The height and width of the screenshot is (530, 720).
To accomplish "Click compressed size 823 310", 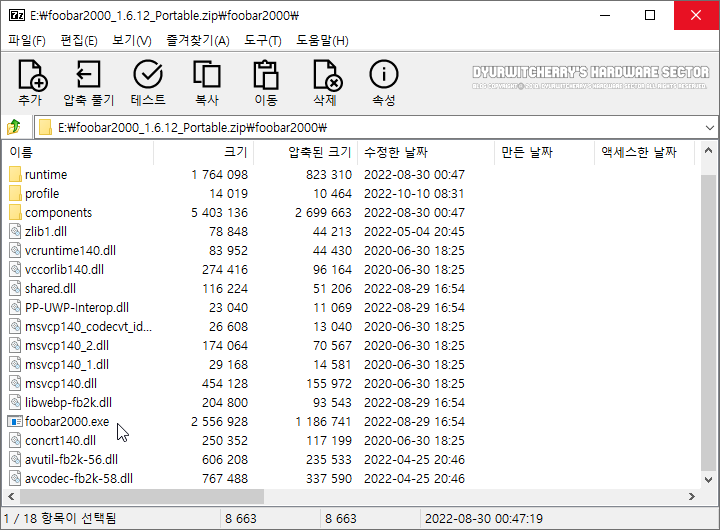I will point(329,175).
